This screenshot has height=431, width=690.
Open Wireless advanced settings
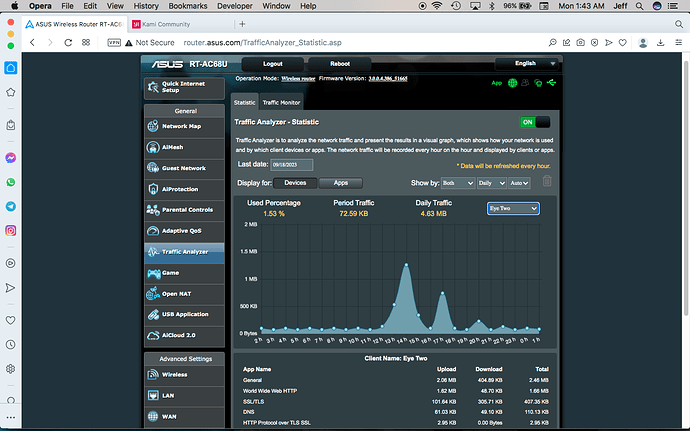pyautogui.click(x=184, y=375)
